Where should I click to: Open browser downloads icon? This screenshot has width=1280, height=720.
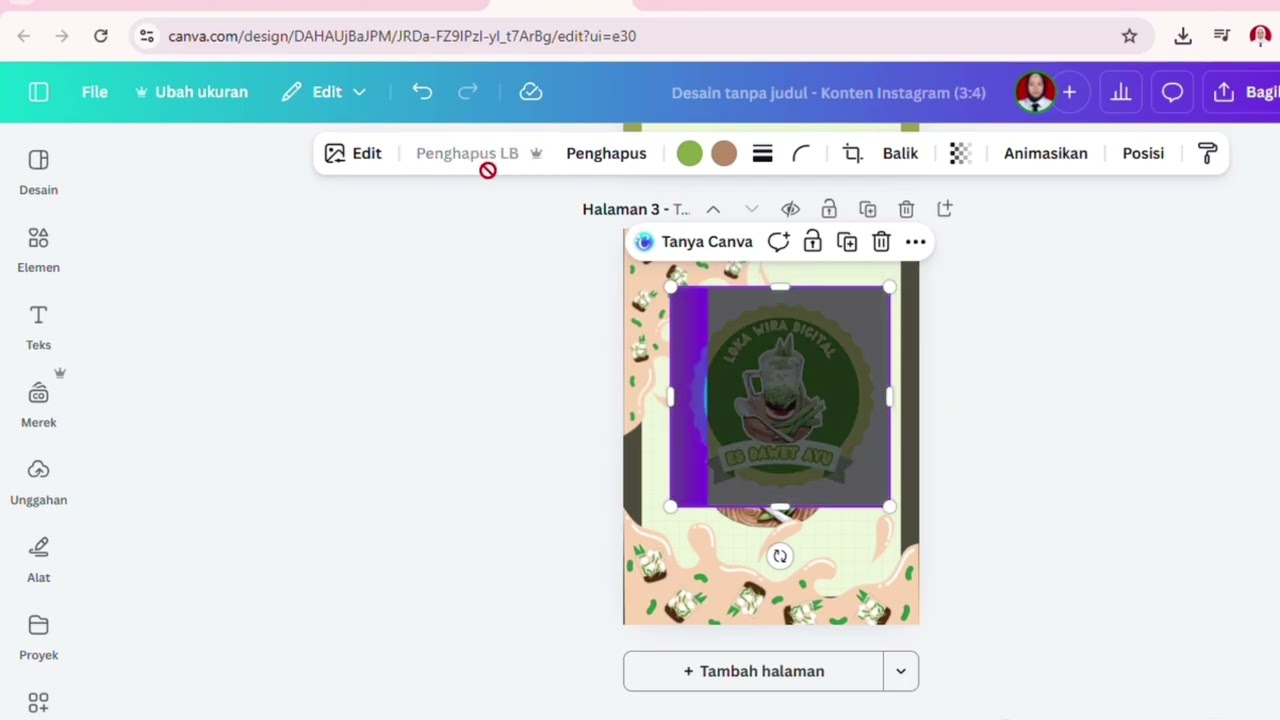point(1183,36)
